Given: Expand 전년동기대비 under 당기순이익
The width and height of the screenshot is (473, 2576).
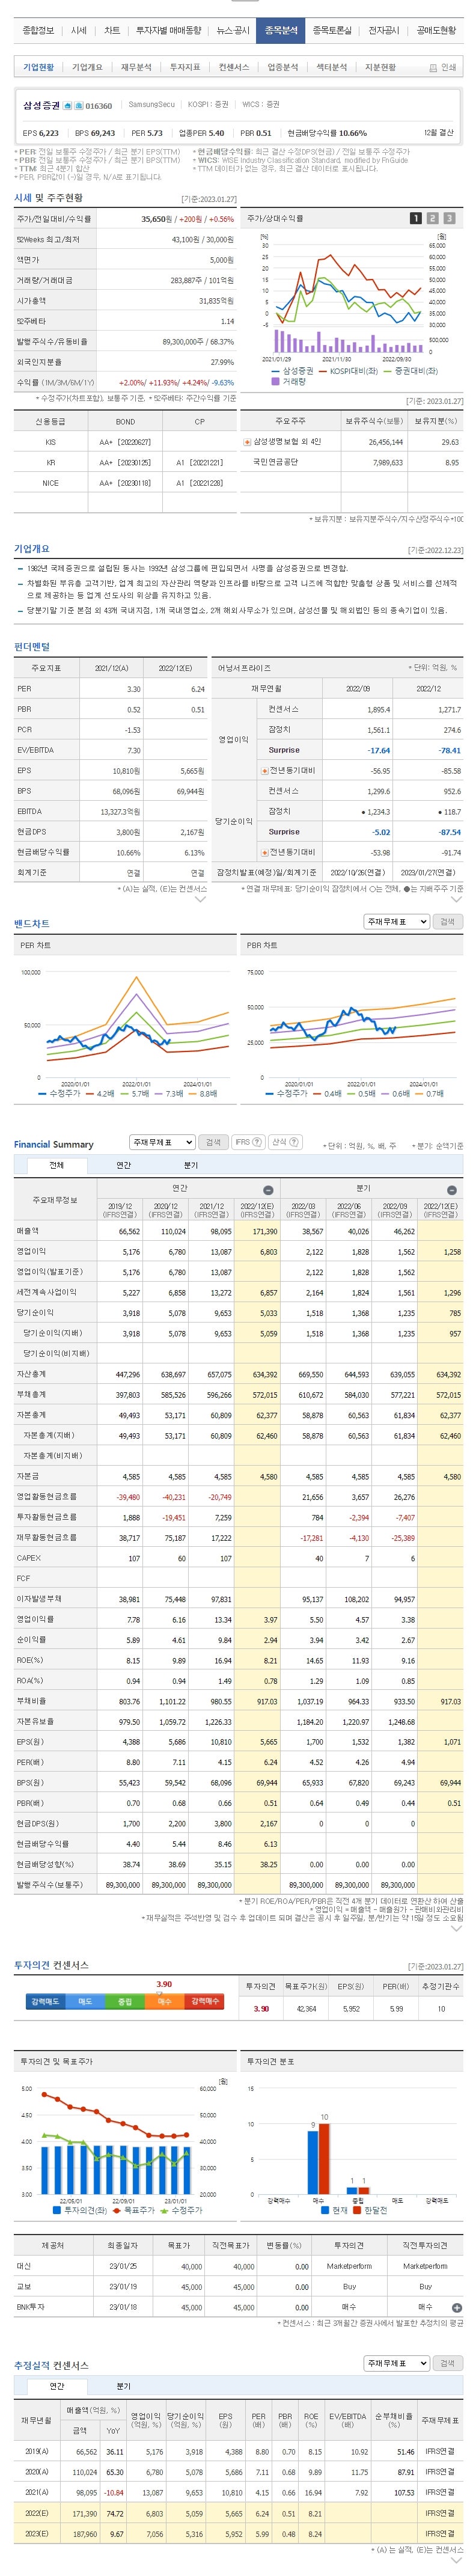Looking at the screenshot, I should [264, 853].
